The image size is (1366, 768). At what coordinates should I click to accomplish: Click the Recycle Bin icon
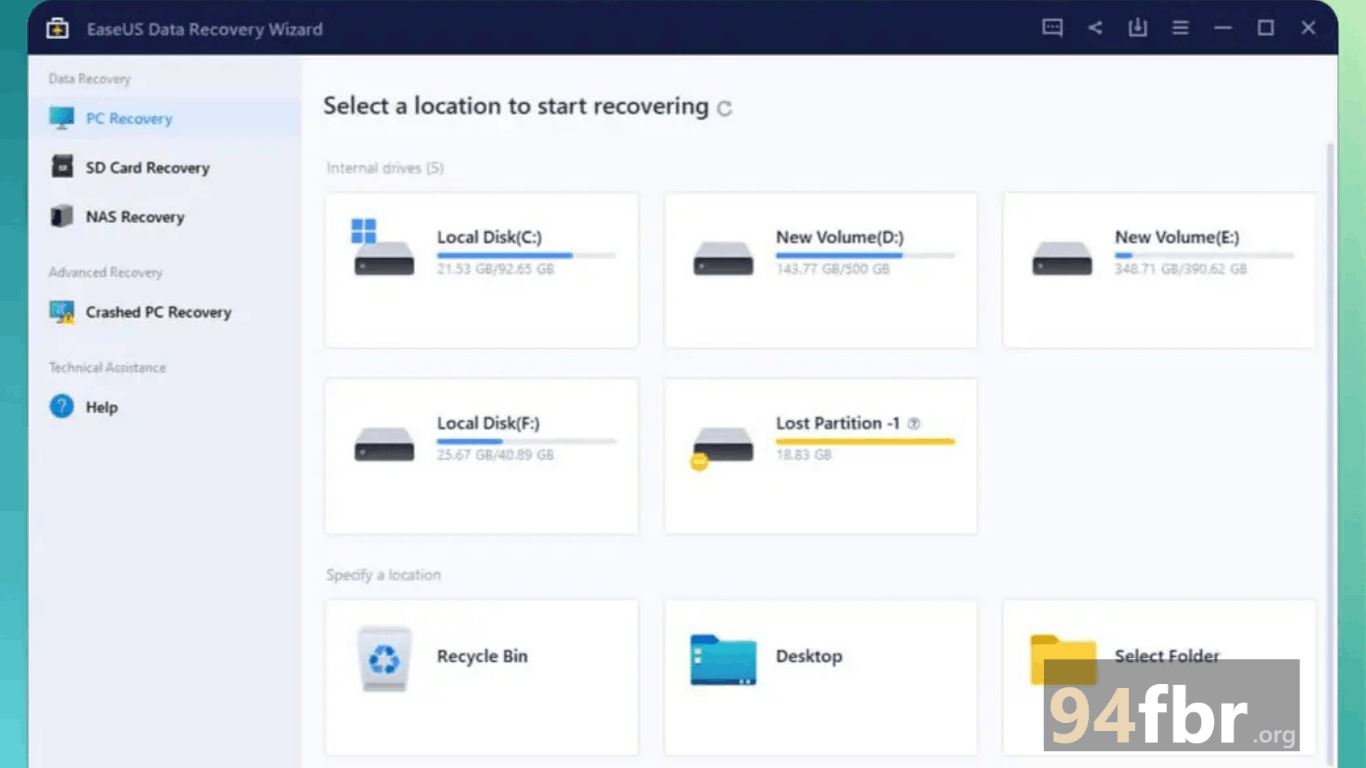tap(384, 659)
